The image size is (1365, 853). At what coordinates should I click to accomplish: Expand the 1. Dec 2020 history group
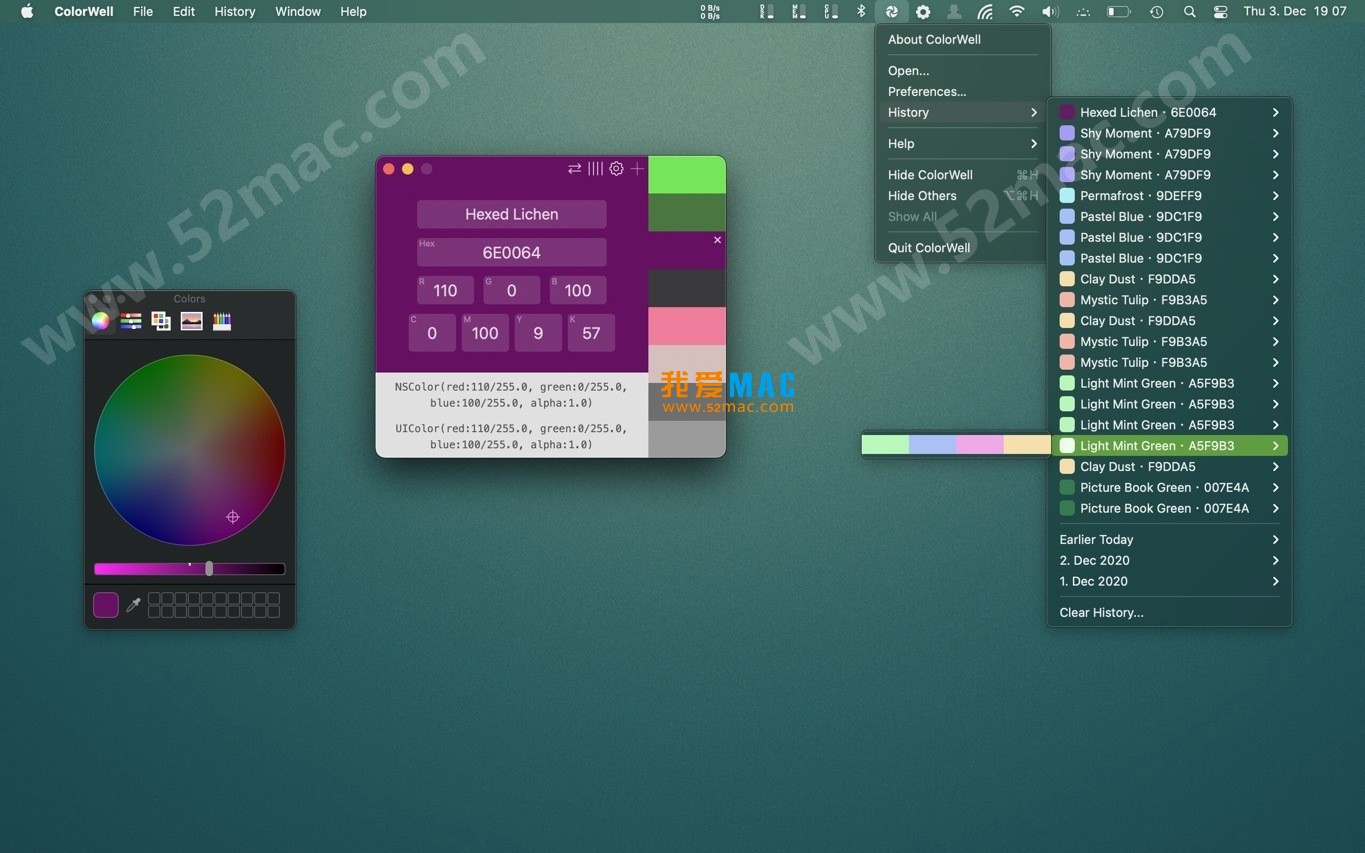point(1169,581)
